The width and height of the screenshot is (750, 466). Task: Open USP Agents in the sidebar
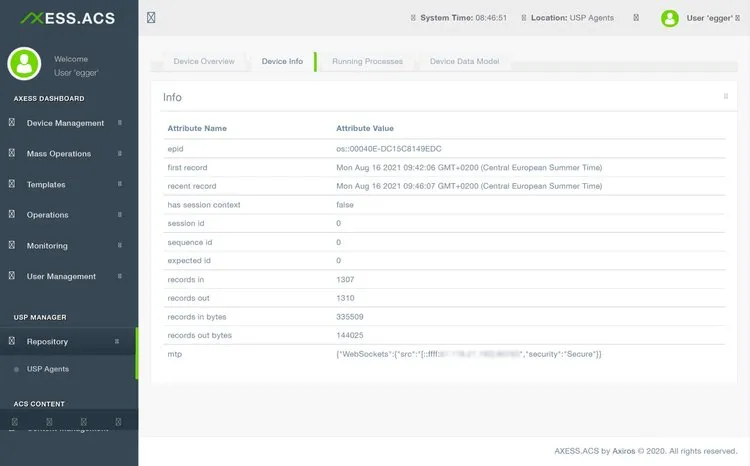click(48, 370)
